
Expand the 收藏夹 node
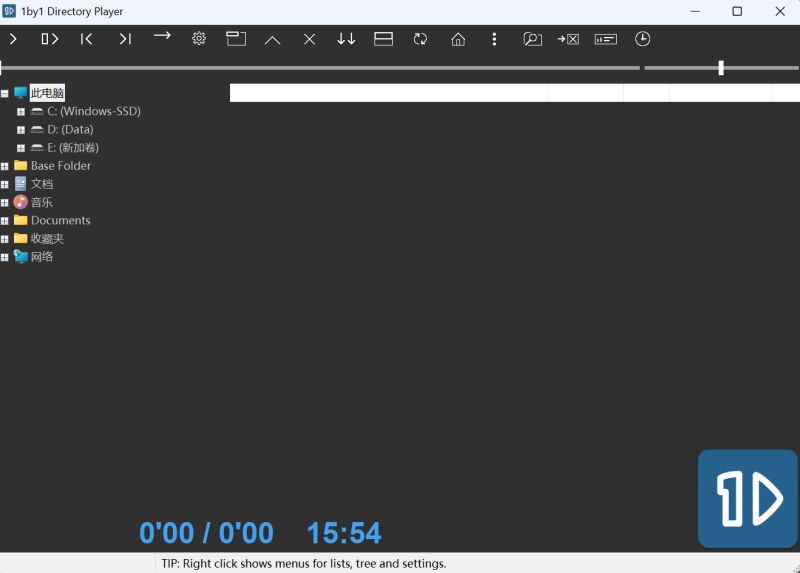(5, 239)
